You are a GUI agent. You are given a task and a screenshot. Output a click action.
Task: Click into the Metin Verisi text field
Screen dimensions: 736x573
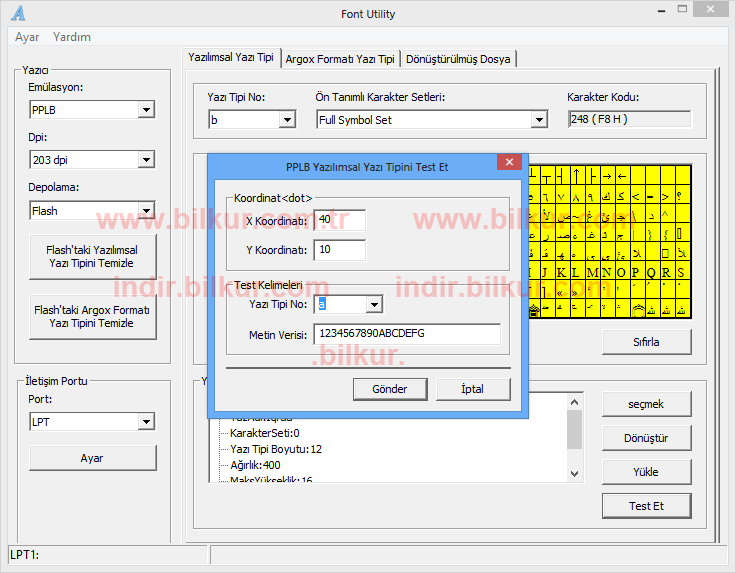click(x=406, y=334)
